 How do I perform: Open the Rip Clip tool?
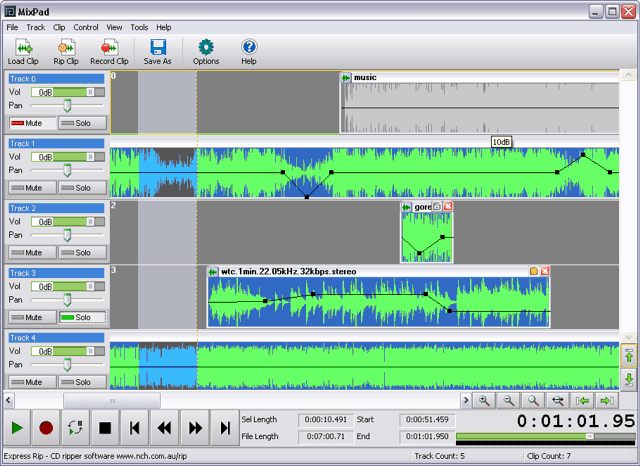pyautogui.click(x=66, y=51)
